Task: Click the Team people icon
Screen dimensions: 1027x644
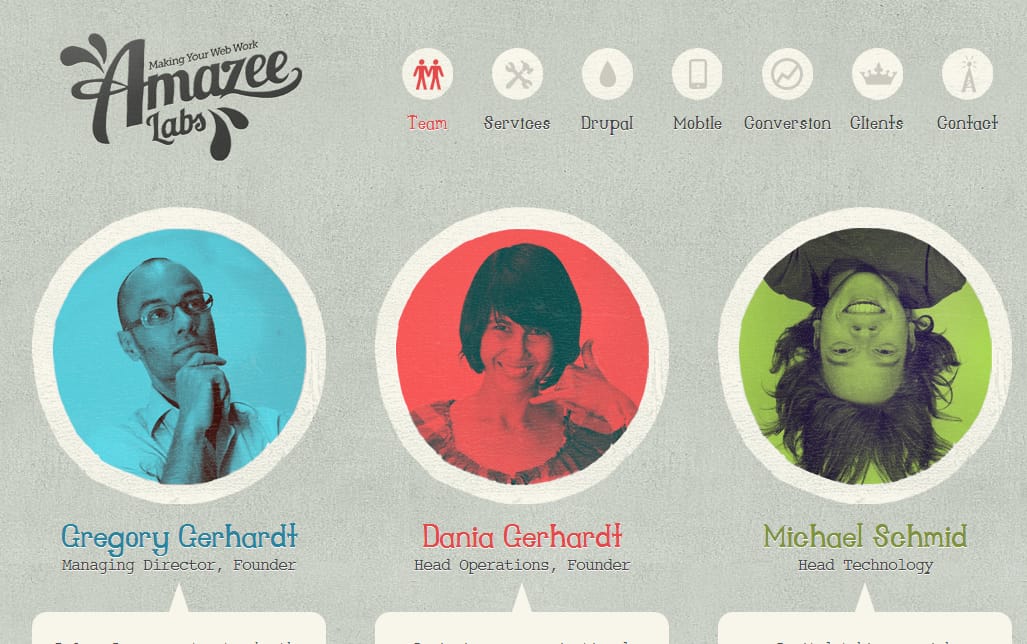Action: click(x=428, y=74)
